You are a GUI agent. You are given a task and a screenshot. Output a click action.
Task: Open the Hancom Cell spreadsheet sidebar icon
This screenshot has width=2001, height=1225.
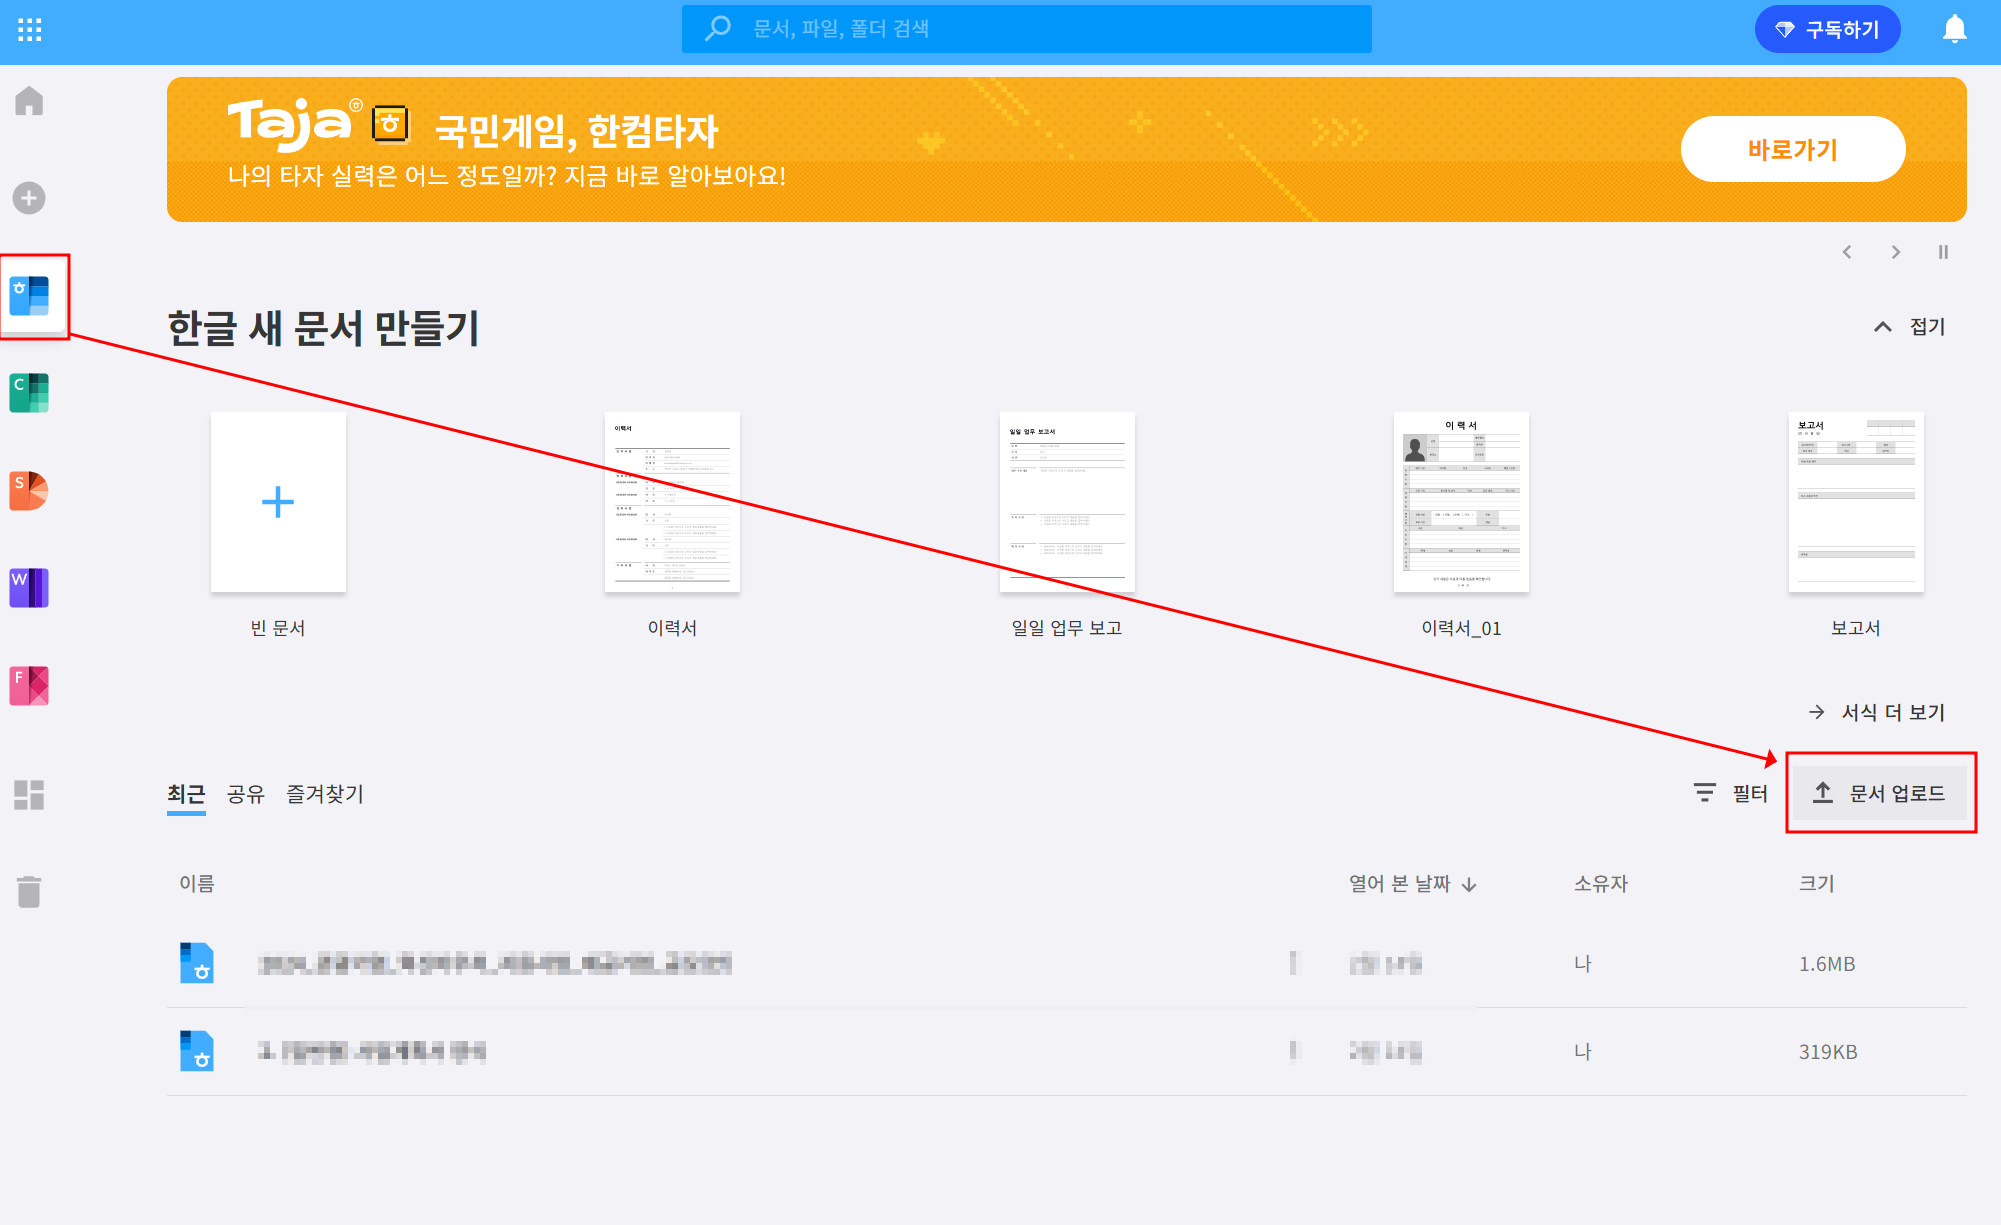[x=29, y=393]
